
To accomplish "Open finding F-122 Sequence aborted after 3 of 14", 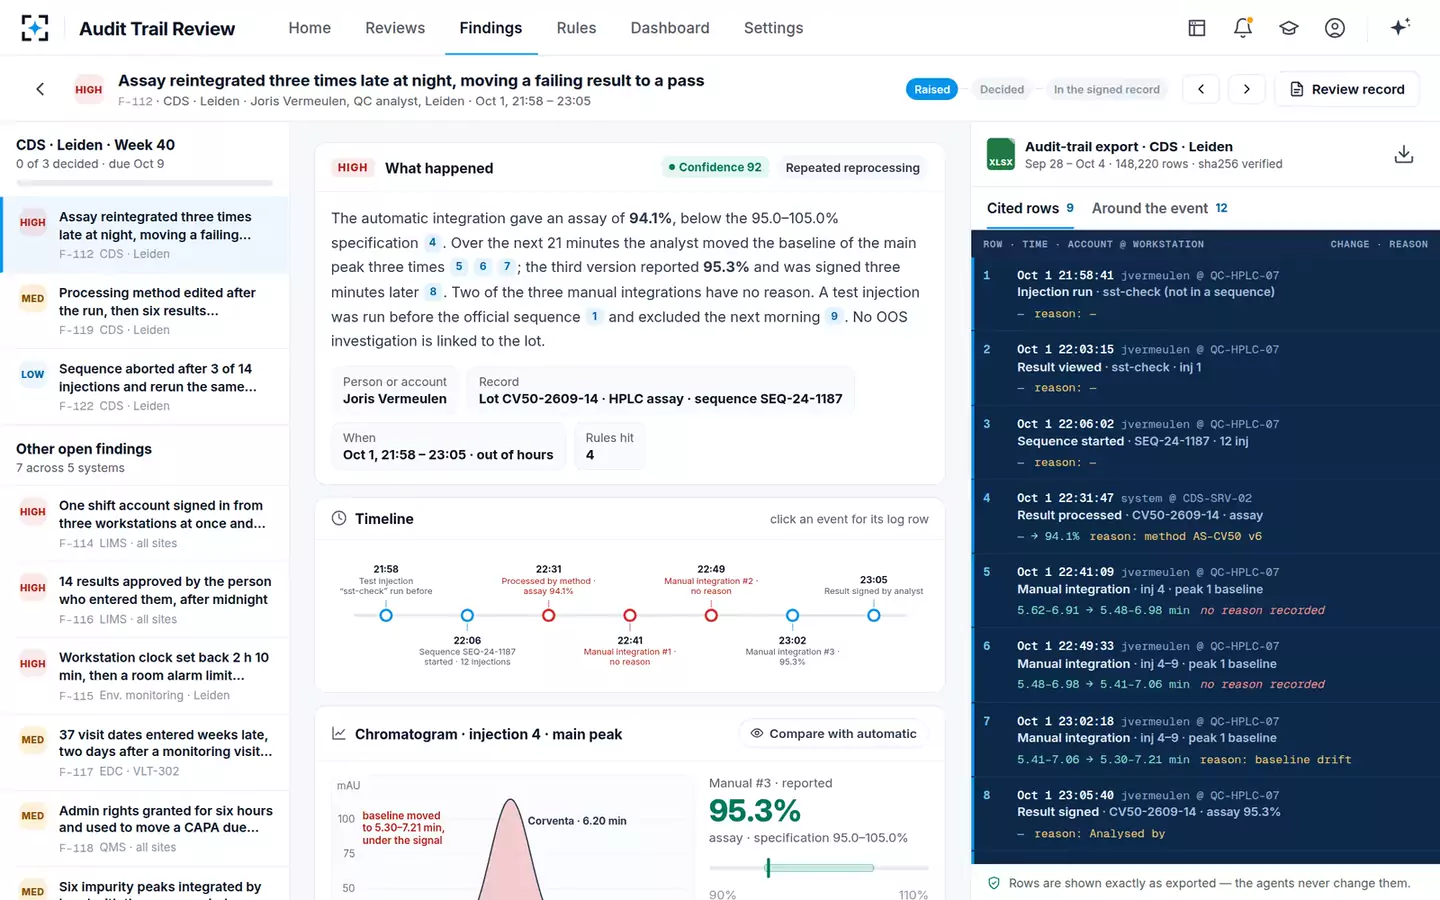I will point(145,386).
